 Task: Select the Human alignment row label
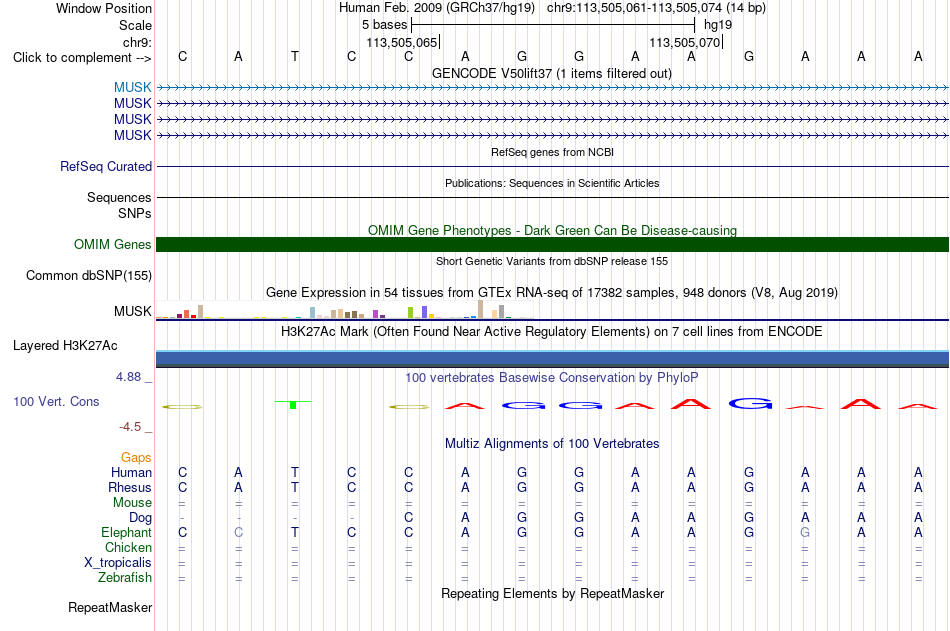131,472
